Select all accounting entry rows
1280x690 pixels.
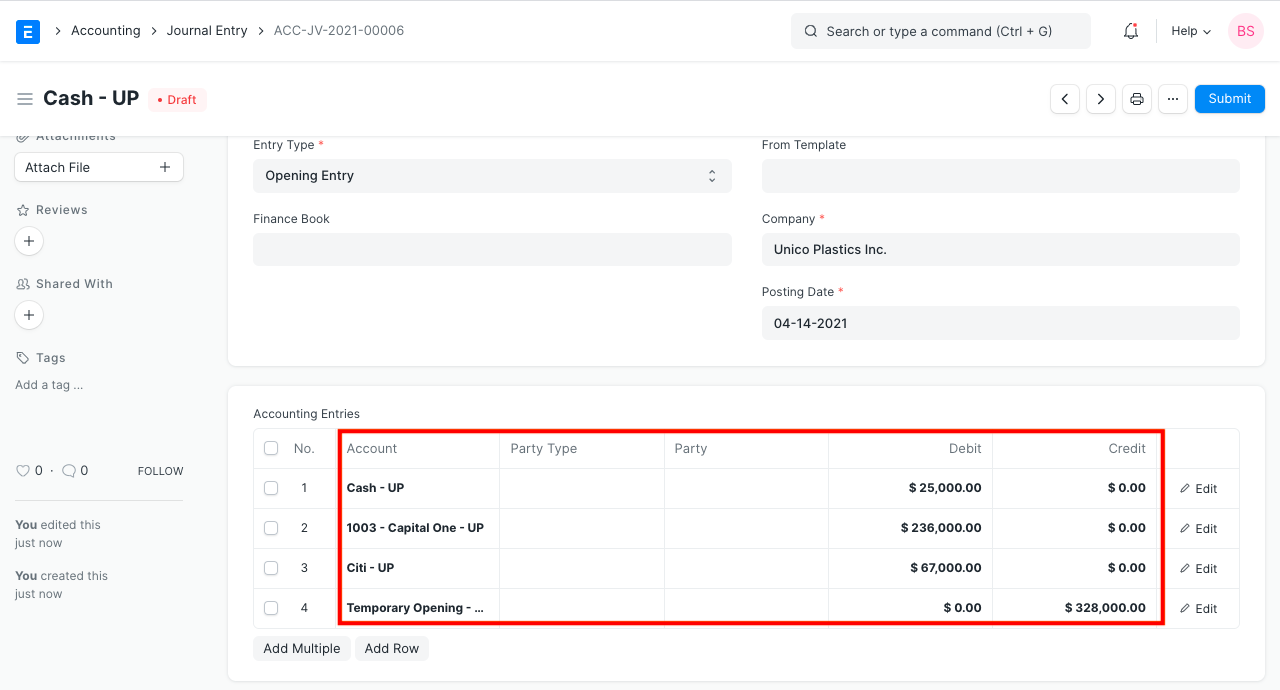click(271, 448)
